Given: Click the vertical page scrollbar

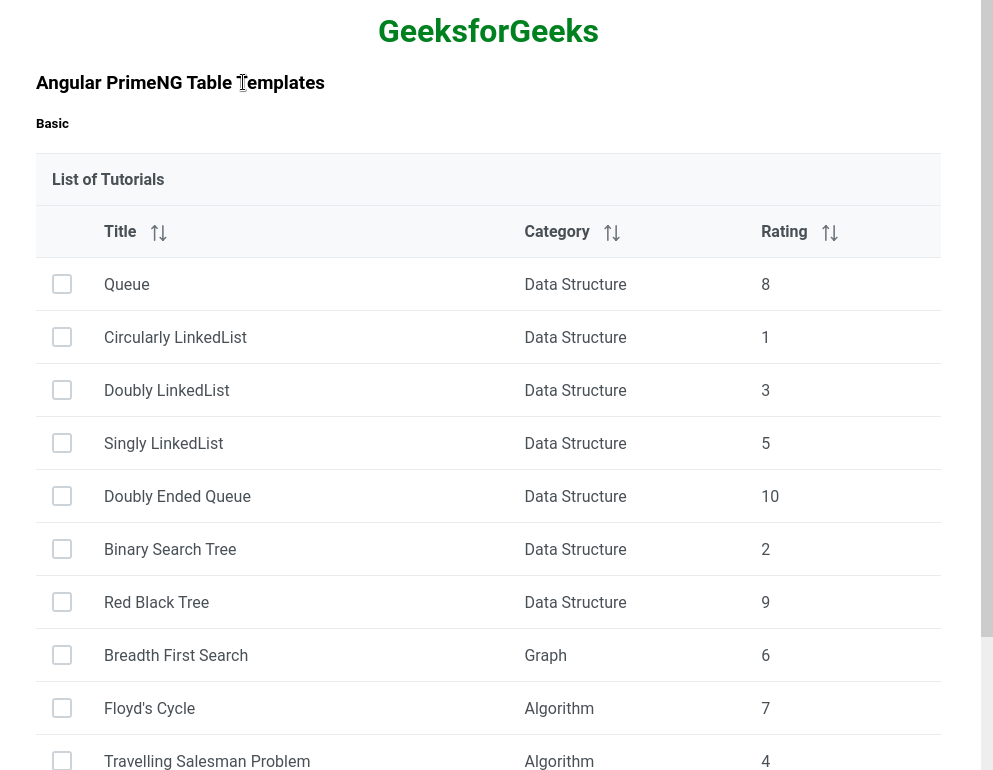Looking at the screenshot, I should (x=985, y=300).
